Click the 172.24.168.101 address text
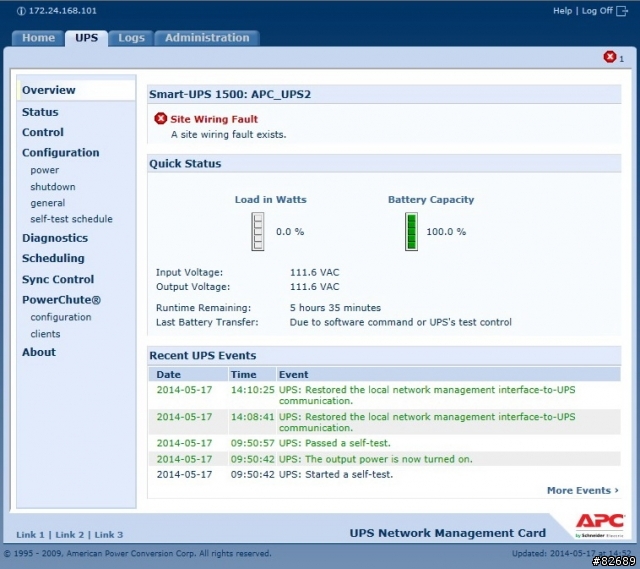The height and width of the screenshot is (569, 640). 63,11
